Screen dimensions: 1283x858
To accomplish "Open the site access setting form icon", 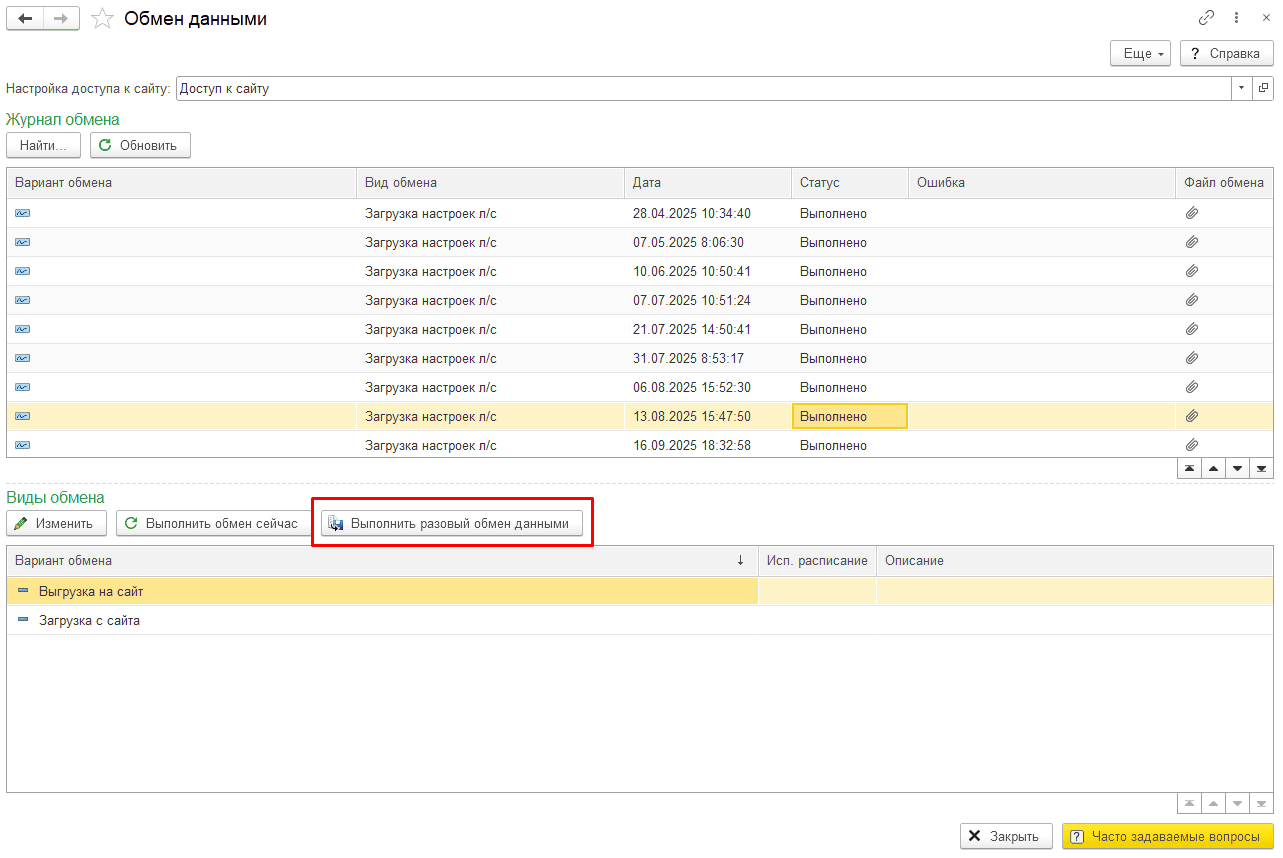I will tap(1264, 88).
